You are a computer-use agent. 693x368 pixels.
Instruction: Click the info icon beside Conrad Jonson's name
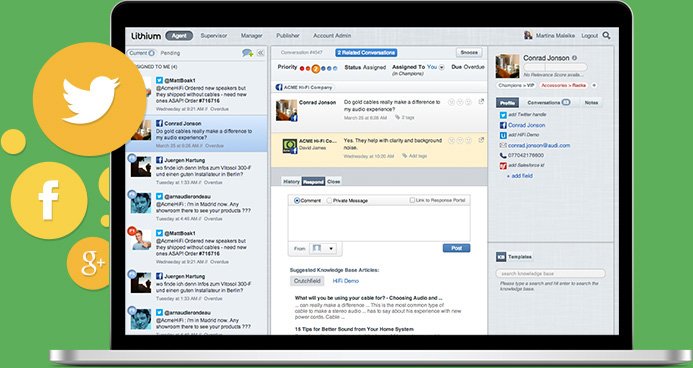tap(574, 58)
